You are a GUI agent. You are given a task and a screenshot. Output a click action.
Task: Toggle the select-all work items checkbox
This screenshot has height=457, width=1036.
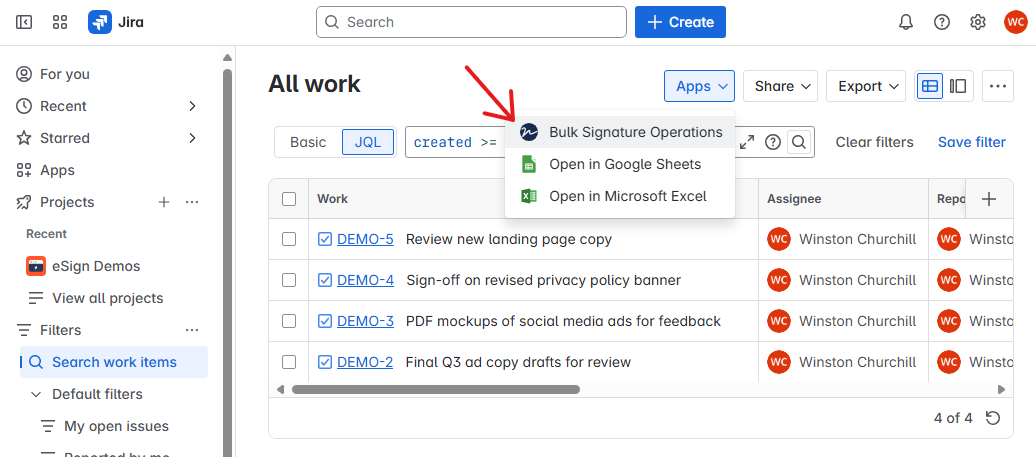(x=289, y=199)
